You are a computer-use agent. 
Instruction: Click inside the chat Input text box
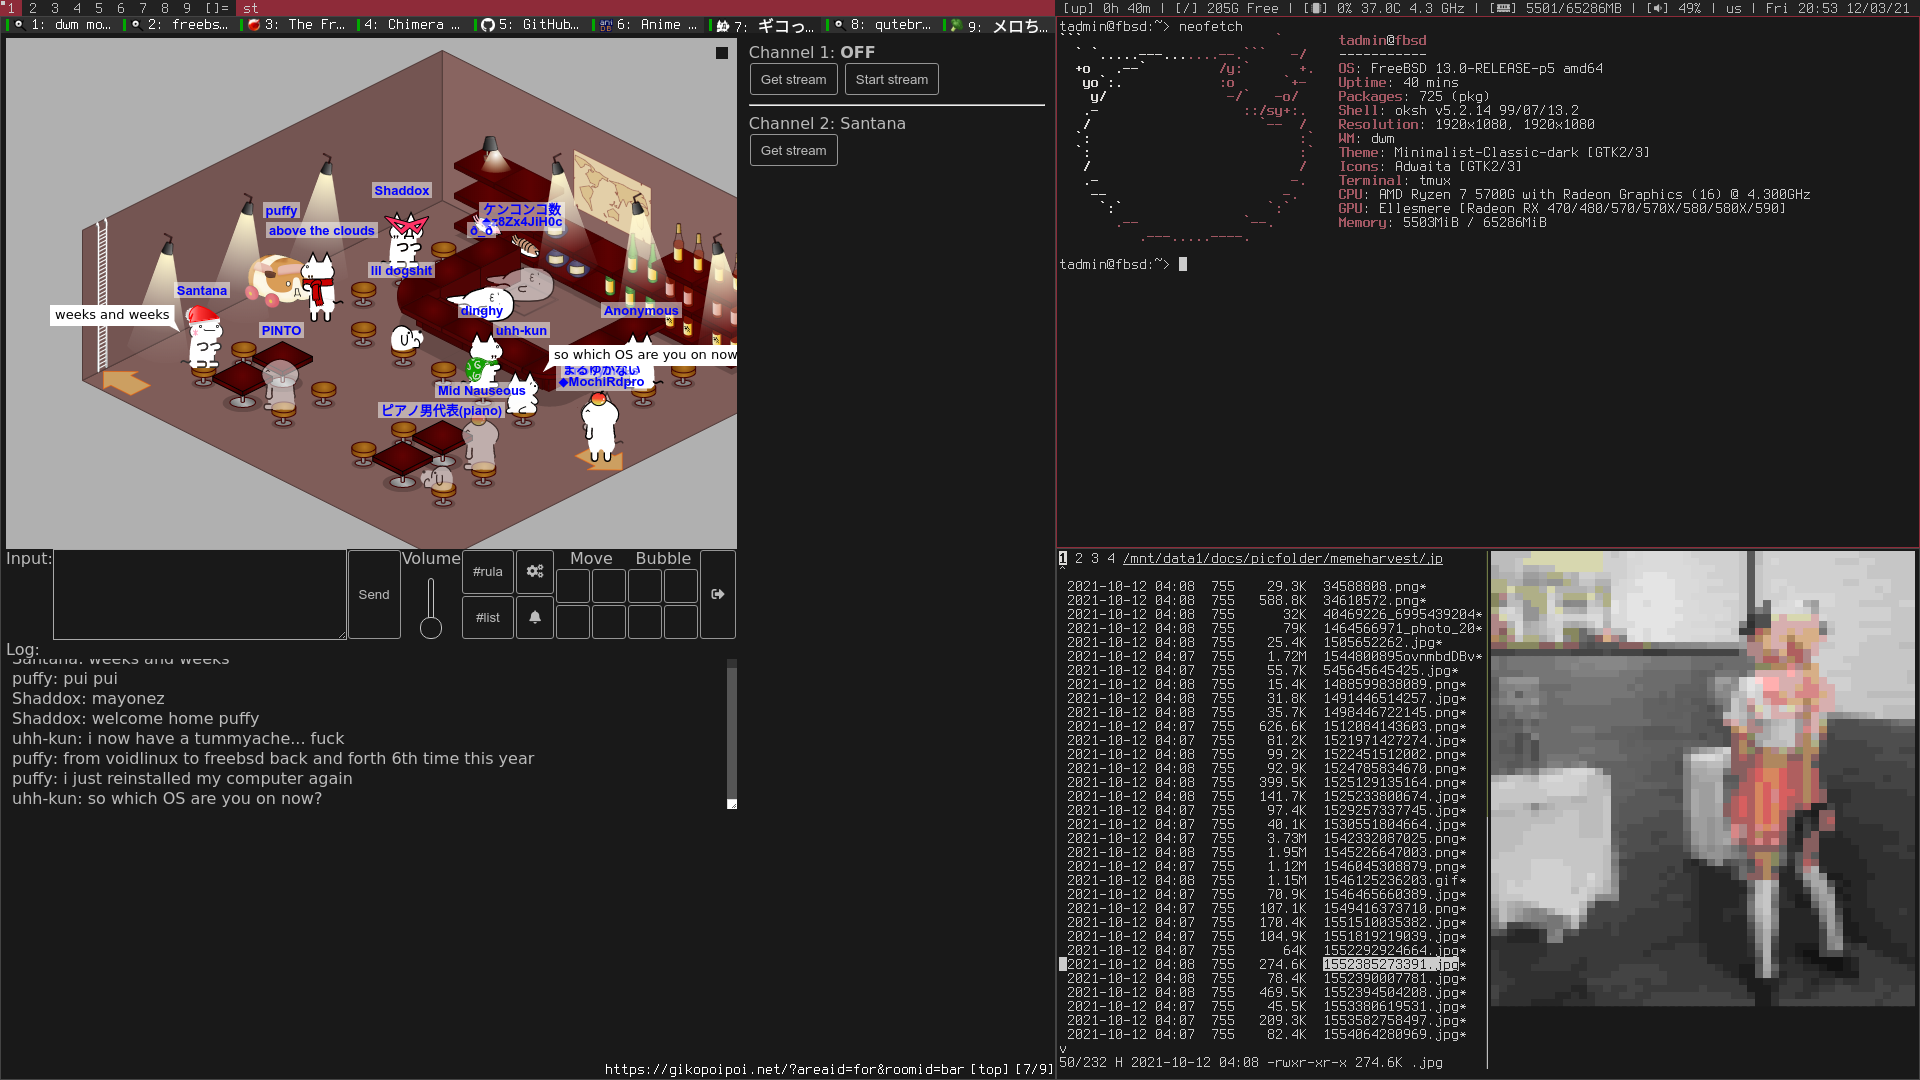tap(200, 594)
